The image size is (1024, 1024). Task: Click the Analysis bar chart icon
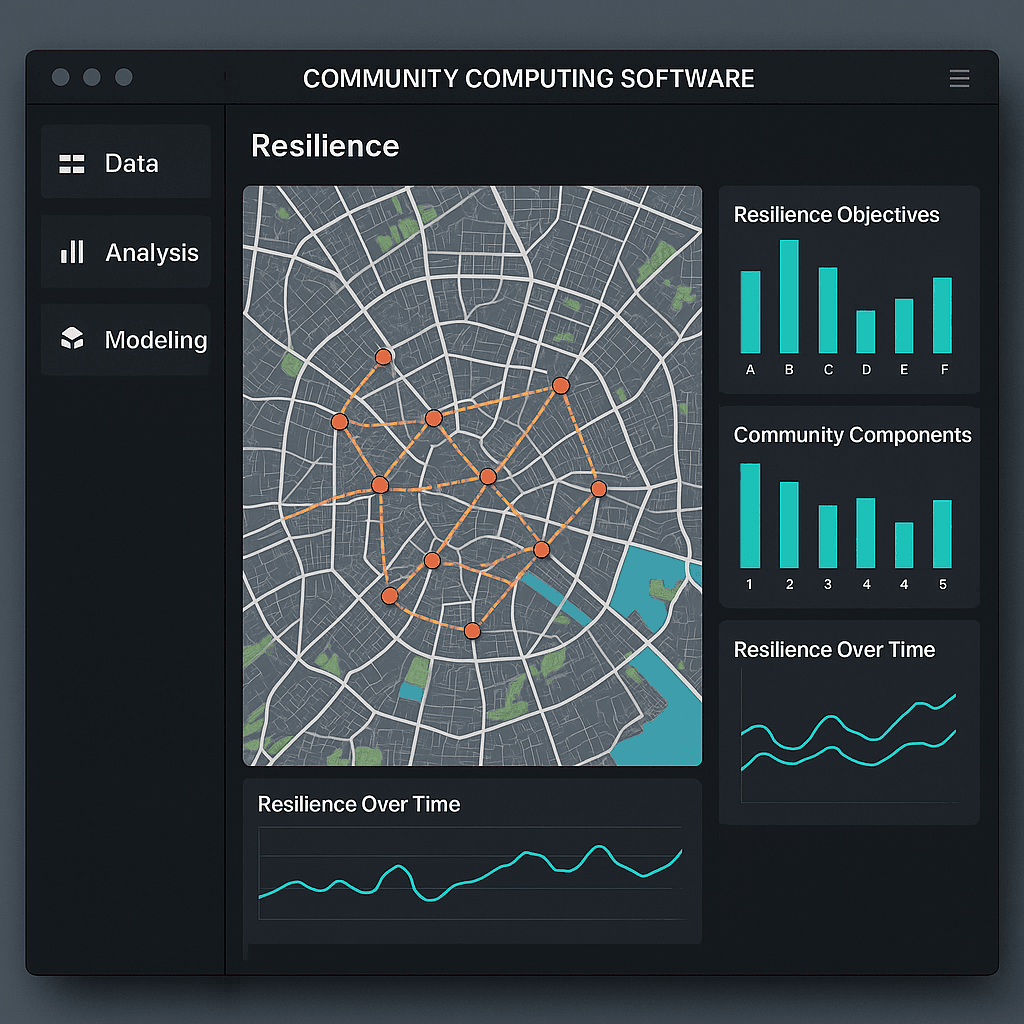click(70, 252)
